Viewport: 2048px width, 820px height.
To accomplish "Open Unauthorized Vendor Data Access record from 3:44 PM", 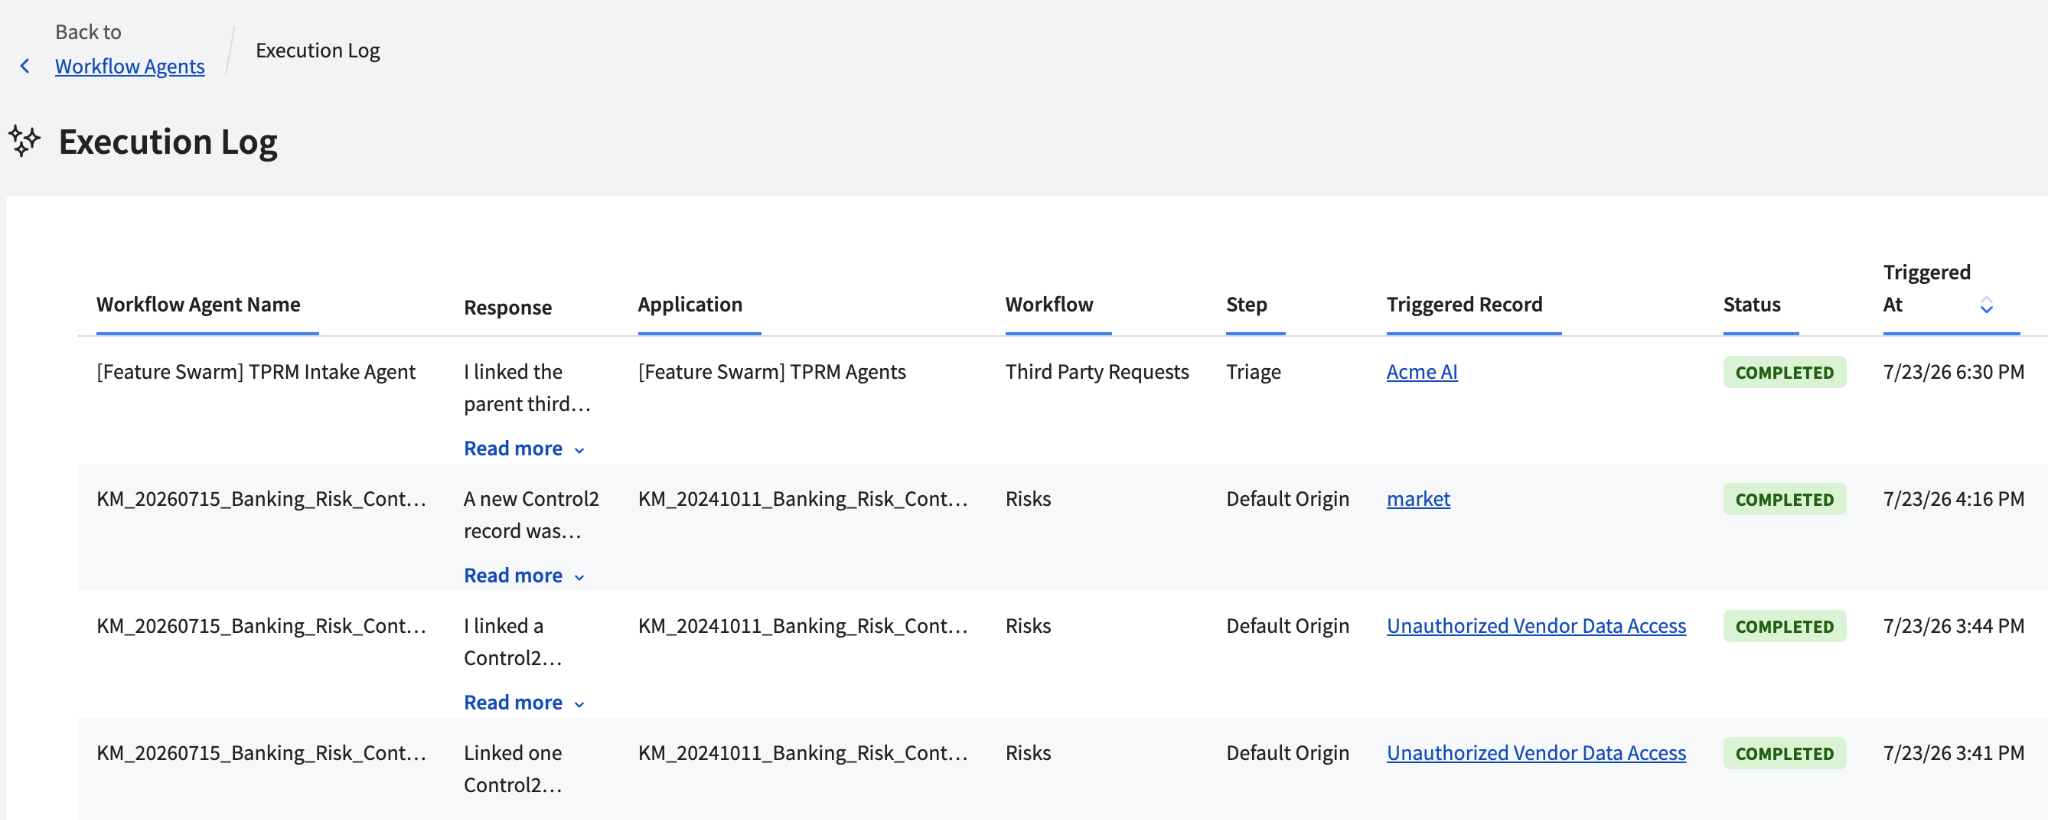I will click(x=1536, y=626).
